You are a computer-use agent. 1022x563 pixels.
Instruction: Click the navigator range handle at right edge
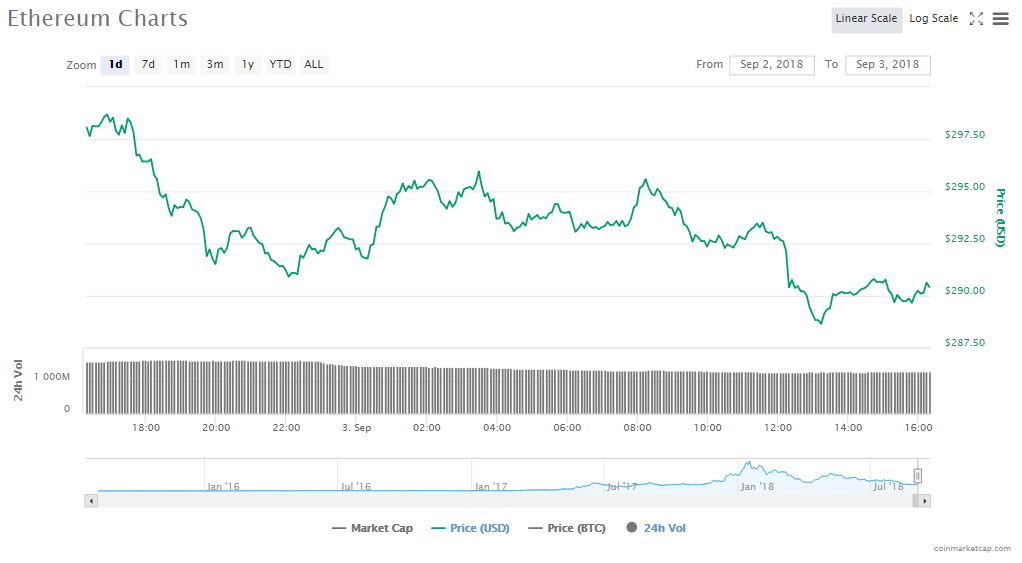point(917,476)
